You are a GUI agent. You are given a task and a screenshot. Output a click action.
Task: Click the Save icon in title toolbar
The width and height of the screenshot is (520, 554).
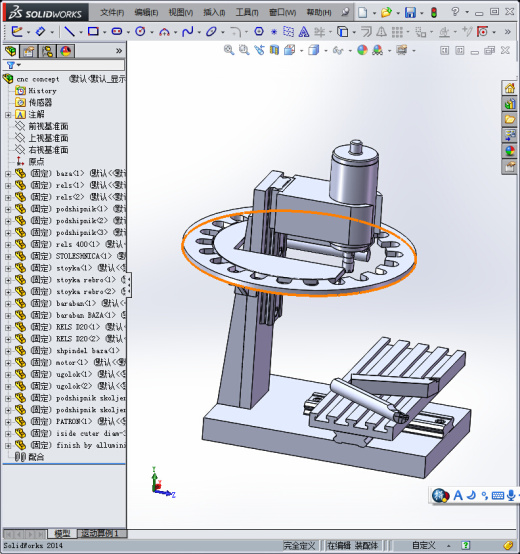click(x=410, y=13)
